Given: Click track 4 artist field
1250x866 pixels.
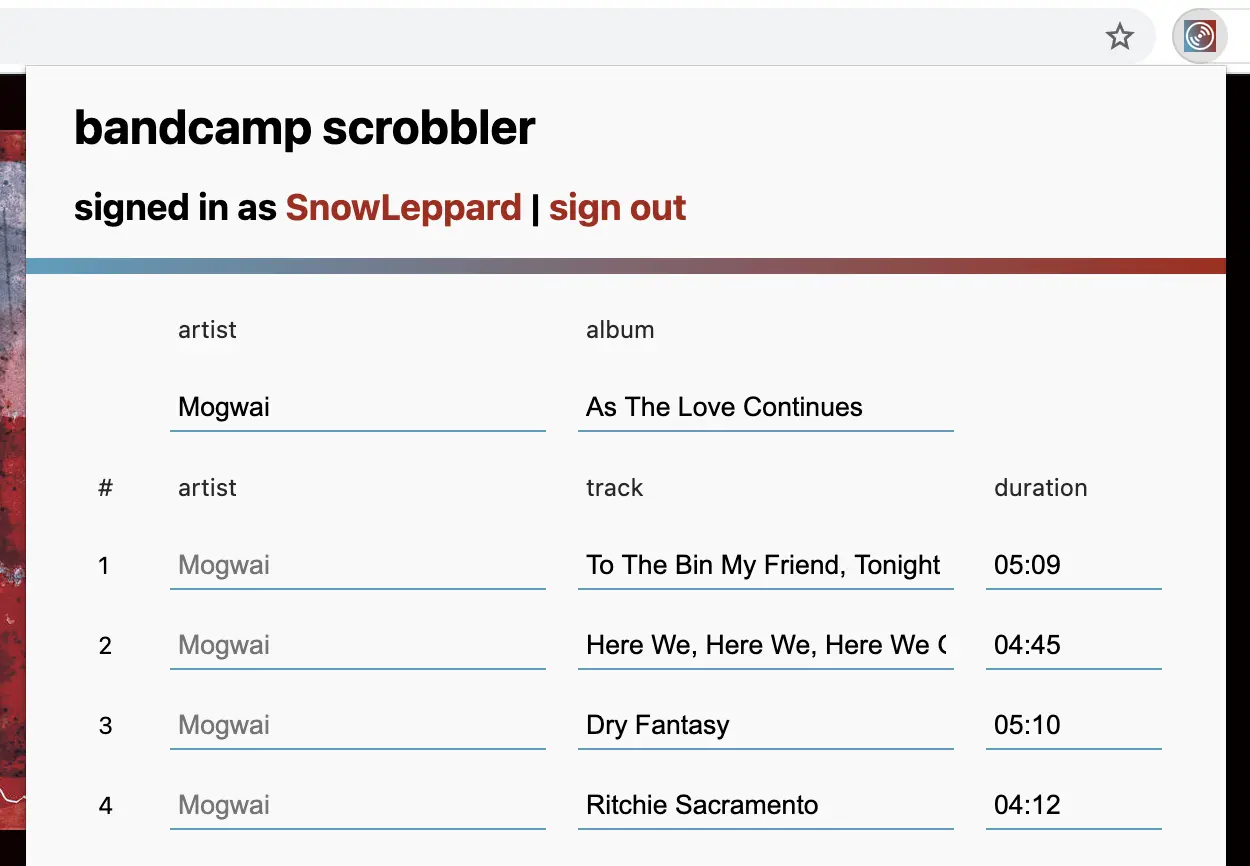Looking at the screenshot, I should coord(357,806).
